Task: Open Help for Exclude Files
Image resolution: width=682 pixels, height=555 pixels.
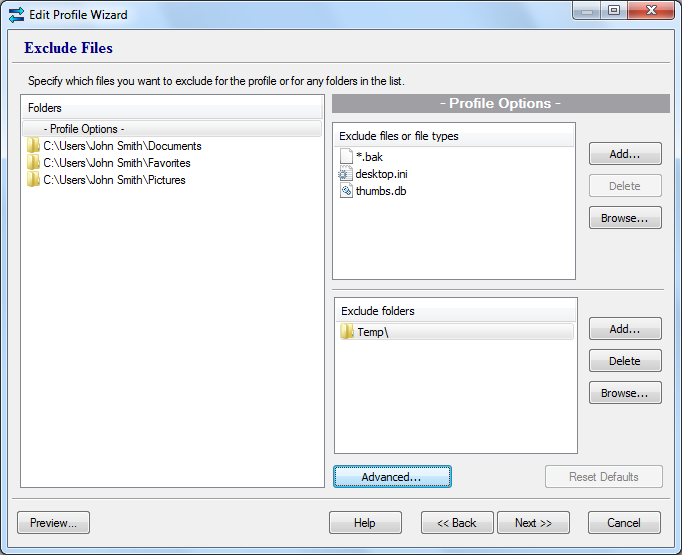Action: click(x=365, y=523)
